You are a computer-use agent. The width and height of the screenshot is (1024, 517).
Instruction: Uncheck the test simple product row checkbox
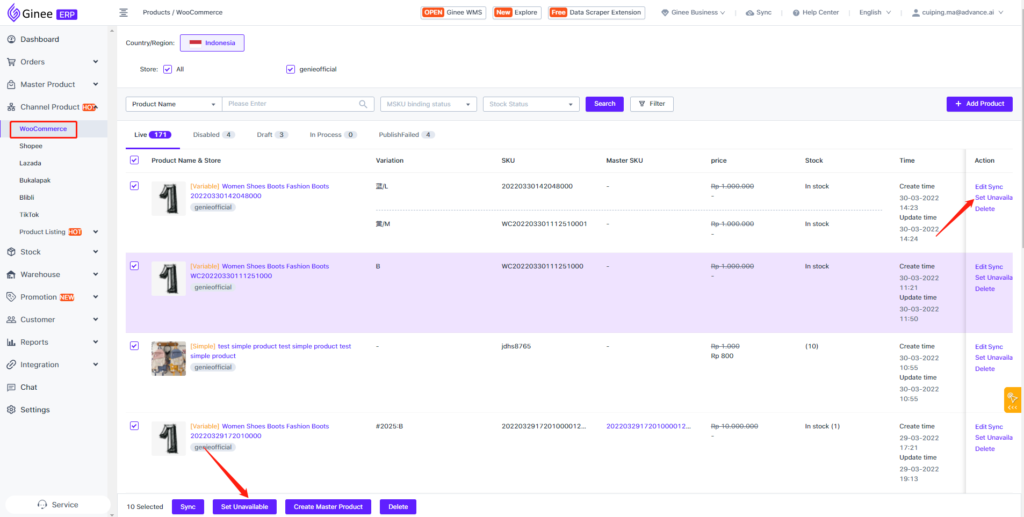tap(135, 346)
